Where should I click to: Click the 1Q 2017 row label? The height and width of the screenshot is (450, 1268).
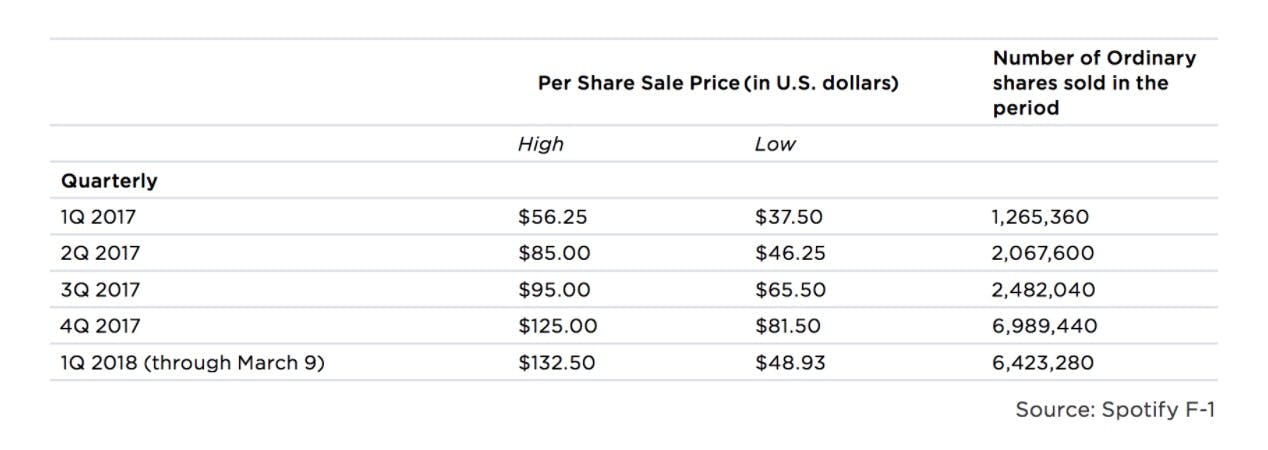click(x=100, y=217)
